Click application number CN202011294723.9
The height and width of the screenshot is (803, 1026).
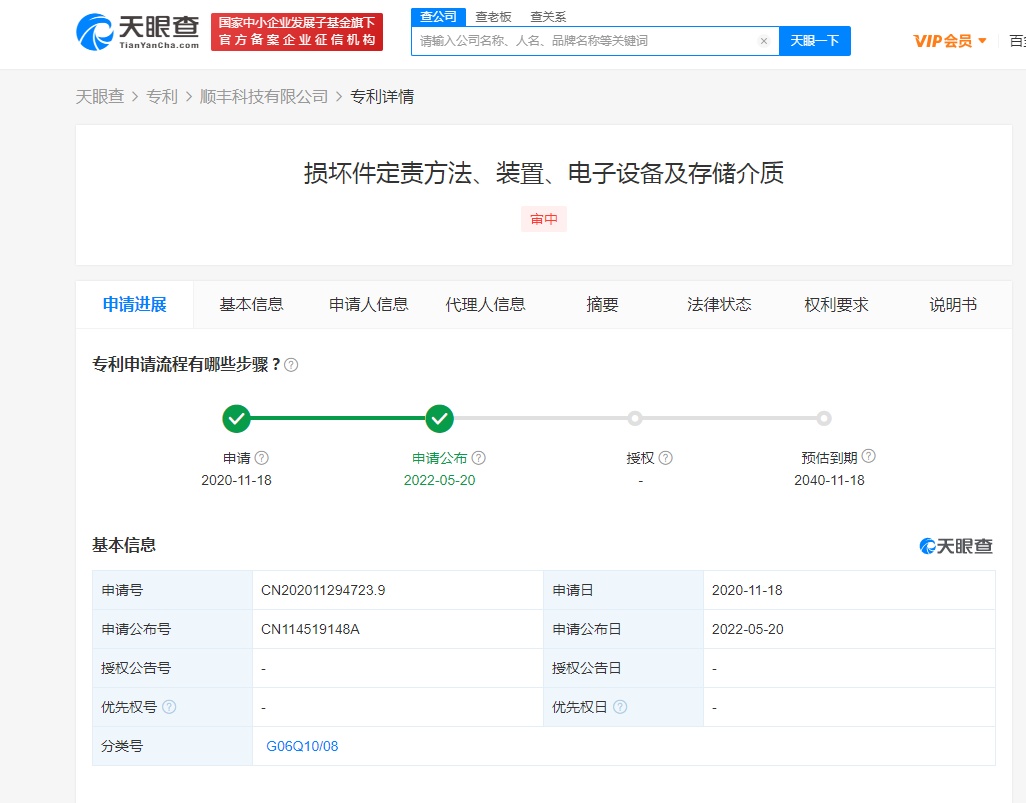coord(323,590)
